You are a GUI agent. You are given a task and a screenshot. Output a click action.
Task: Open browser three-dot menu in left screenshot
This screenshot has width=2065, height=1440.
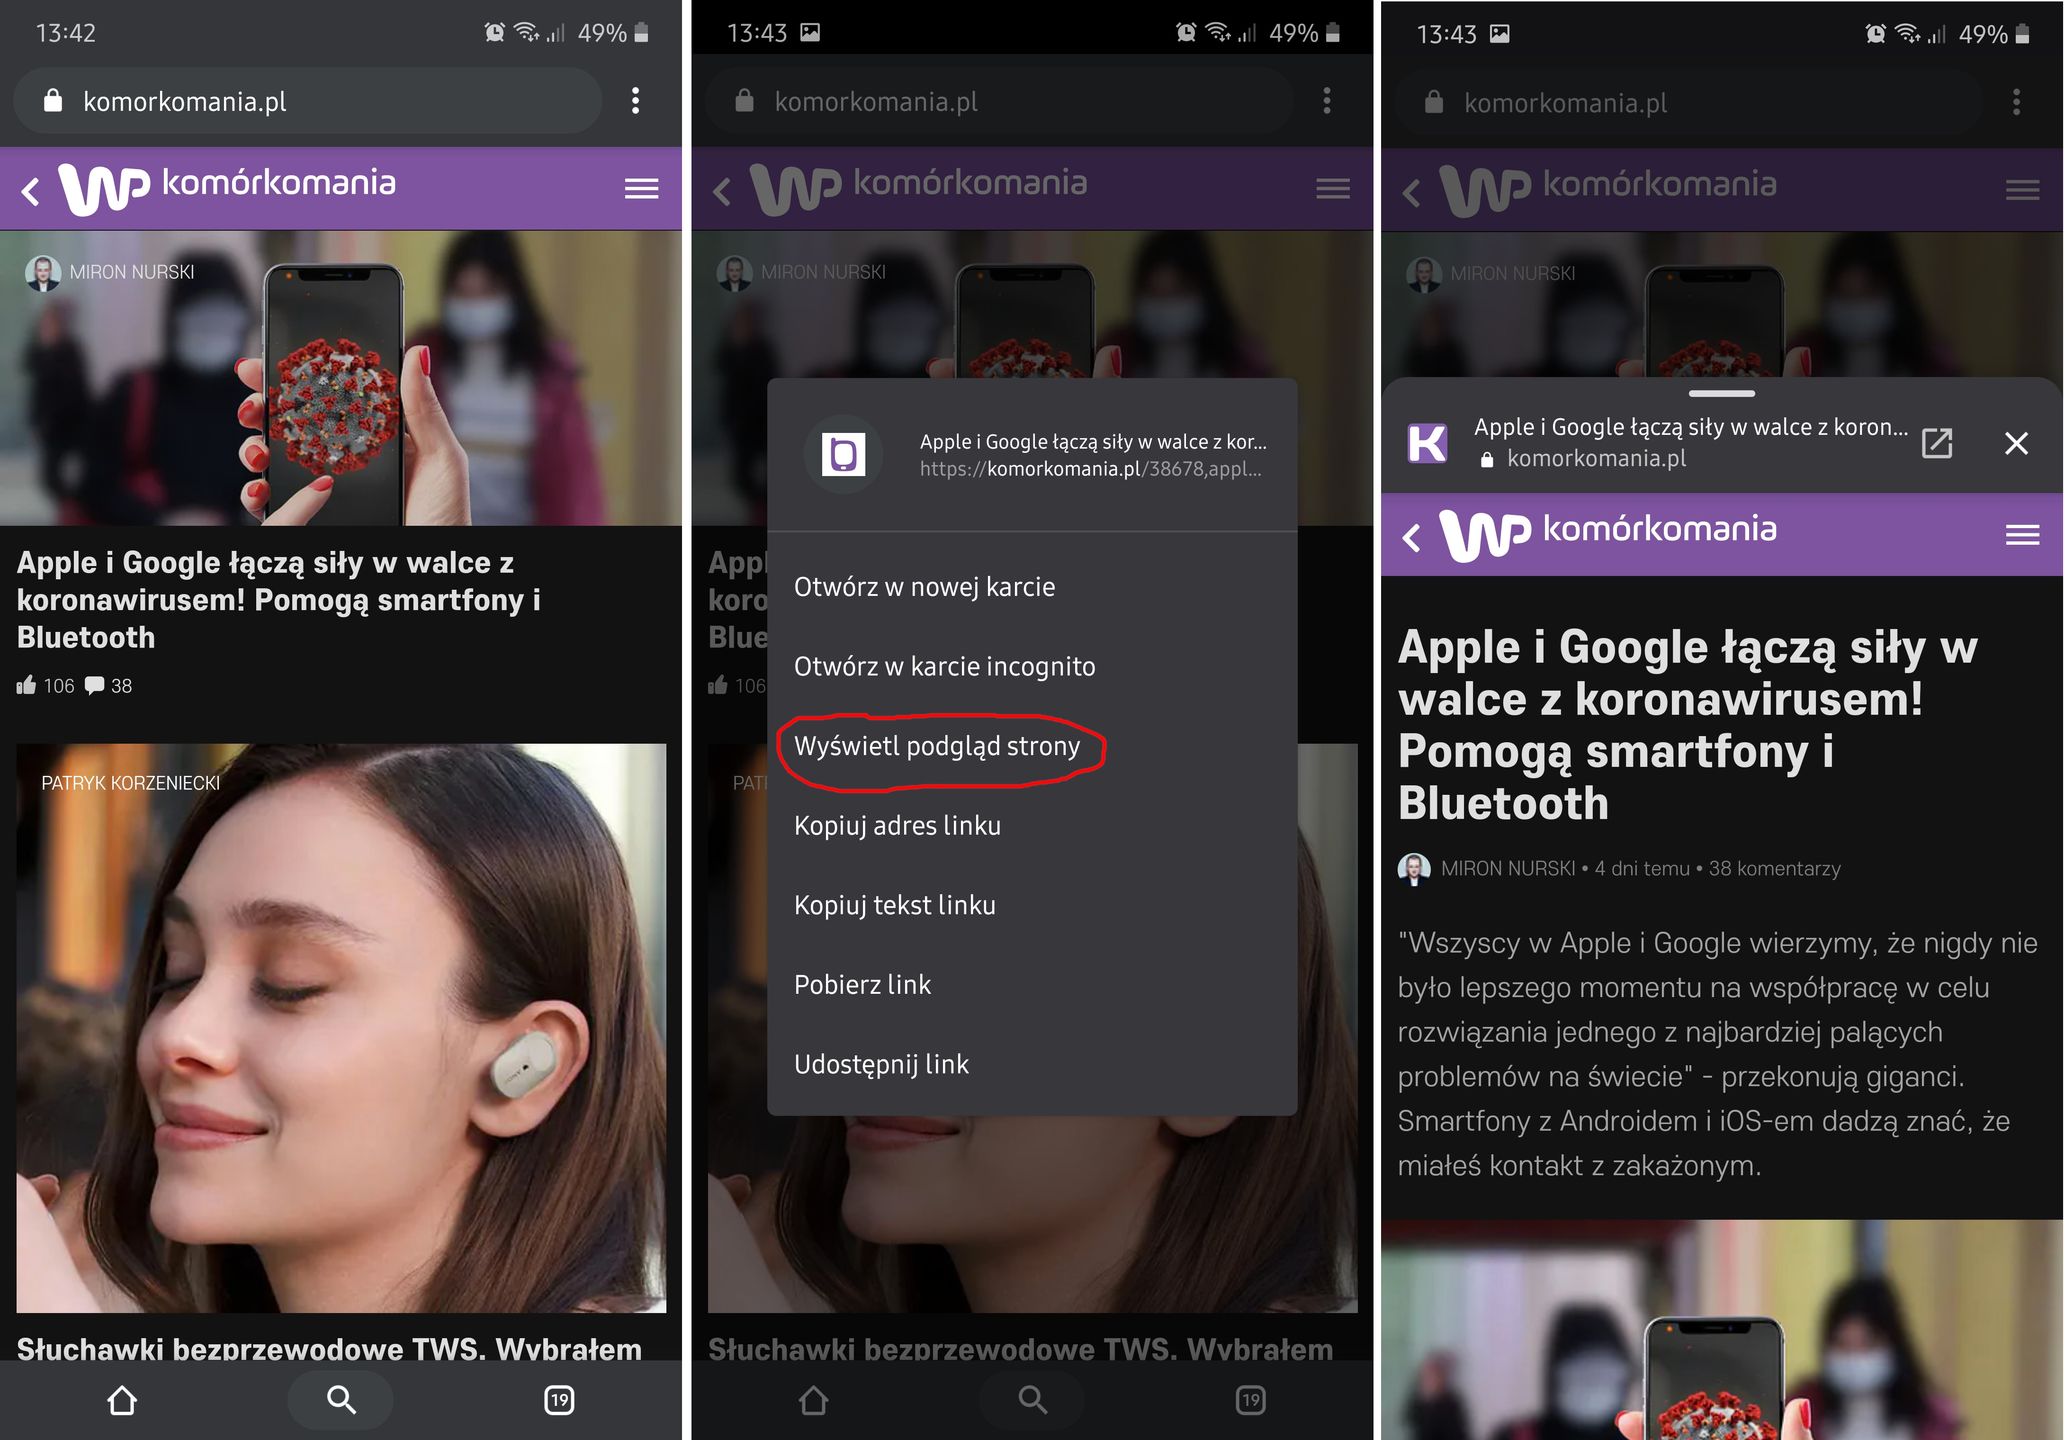pyautogui.click(x=635, y=100)
